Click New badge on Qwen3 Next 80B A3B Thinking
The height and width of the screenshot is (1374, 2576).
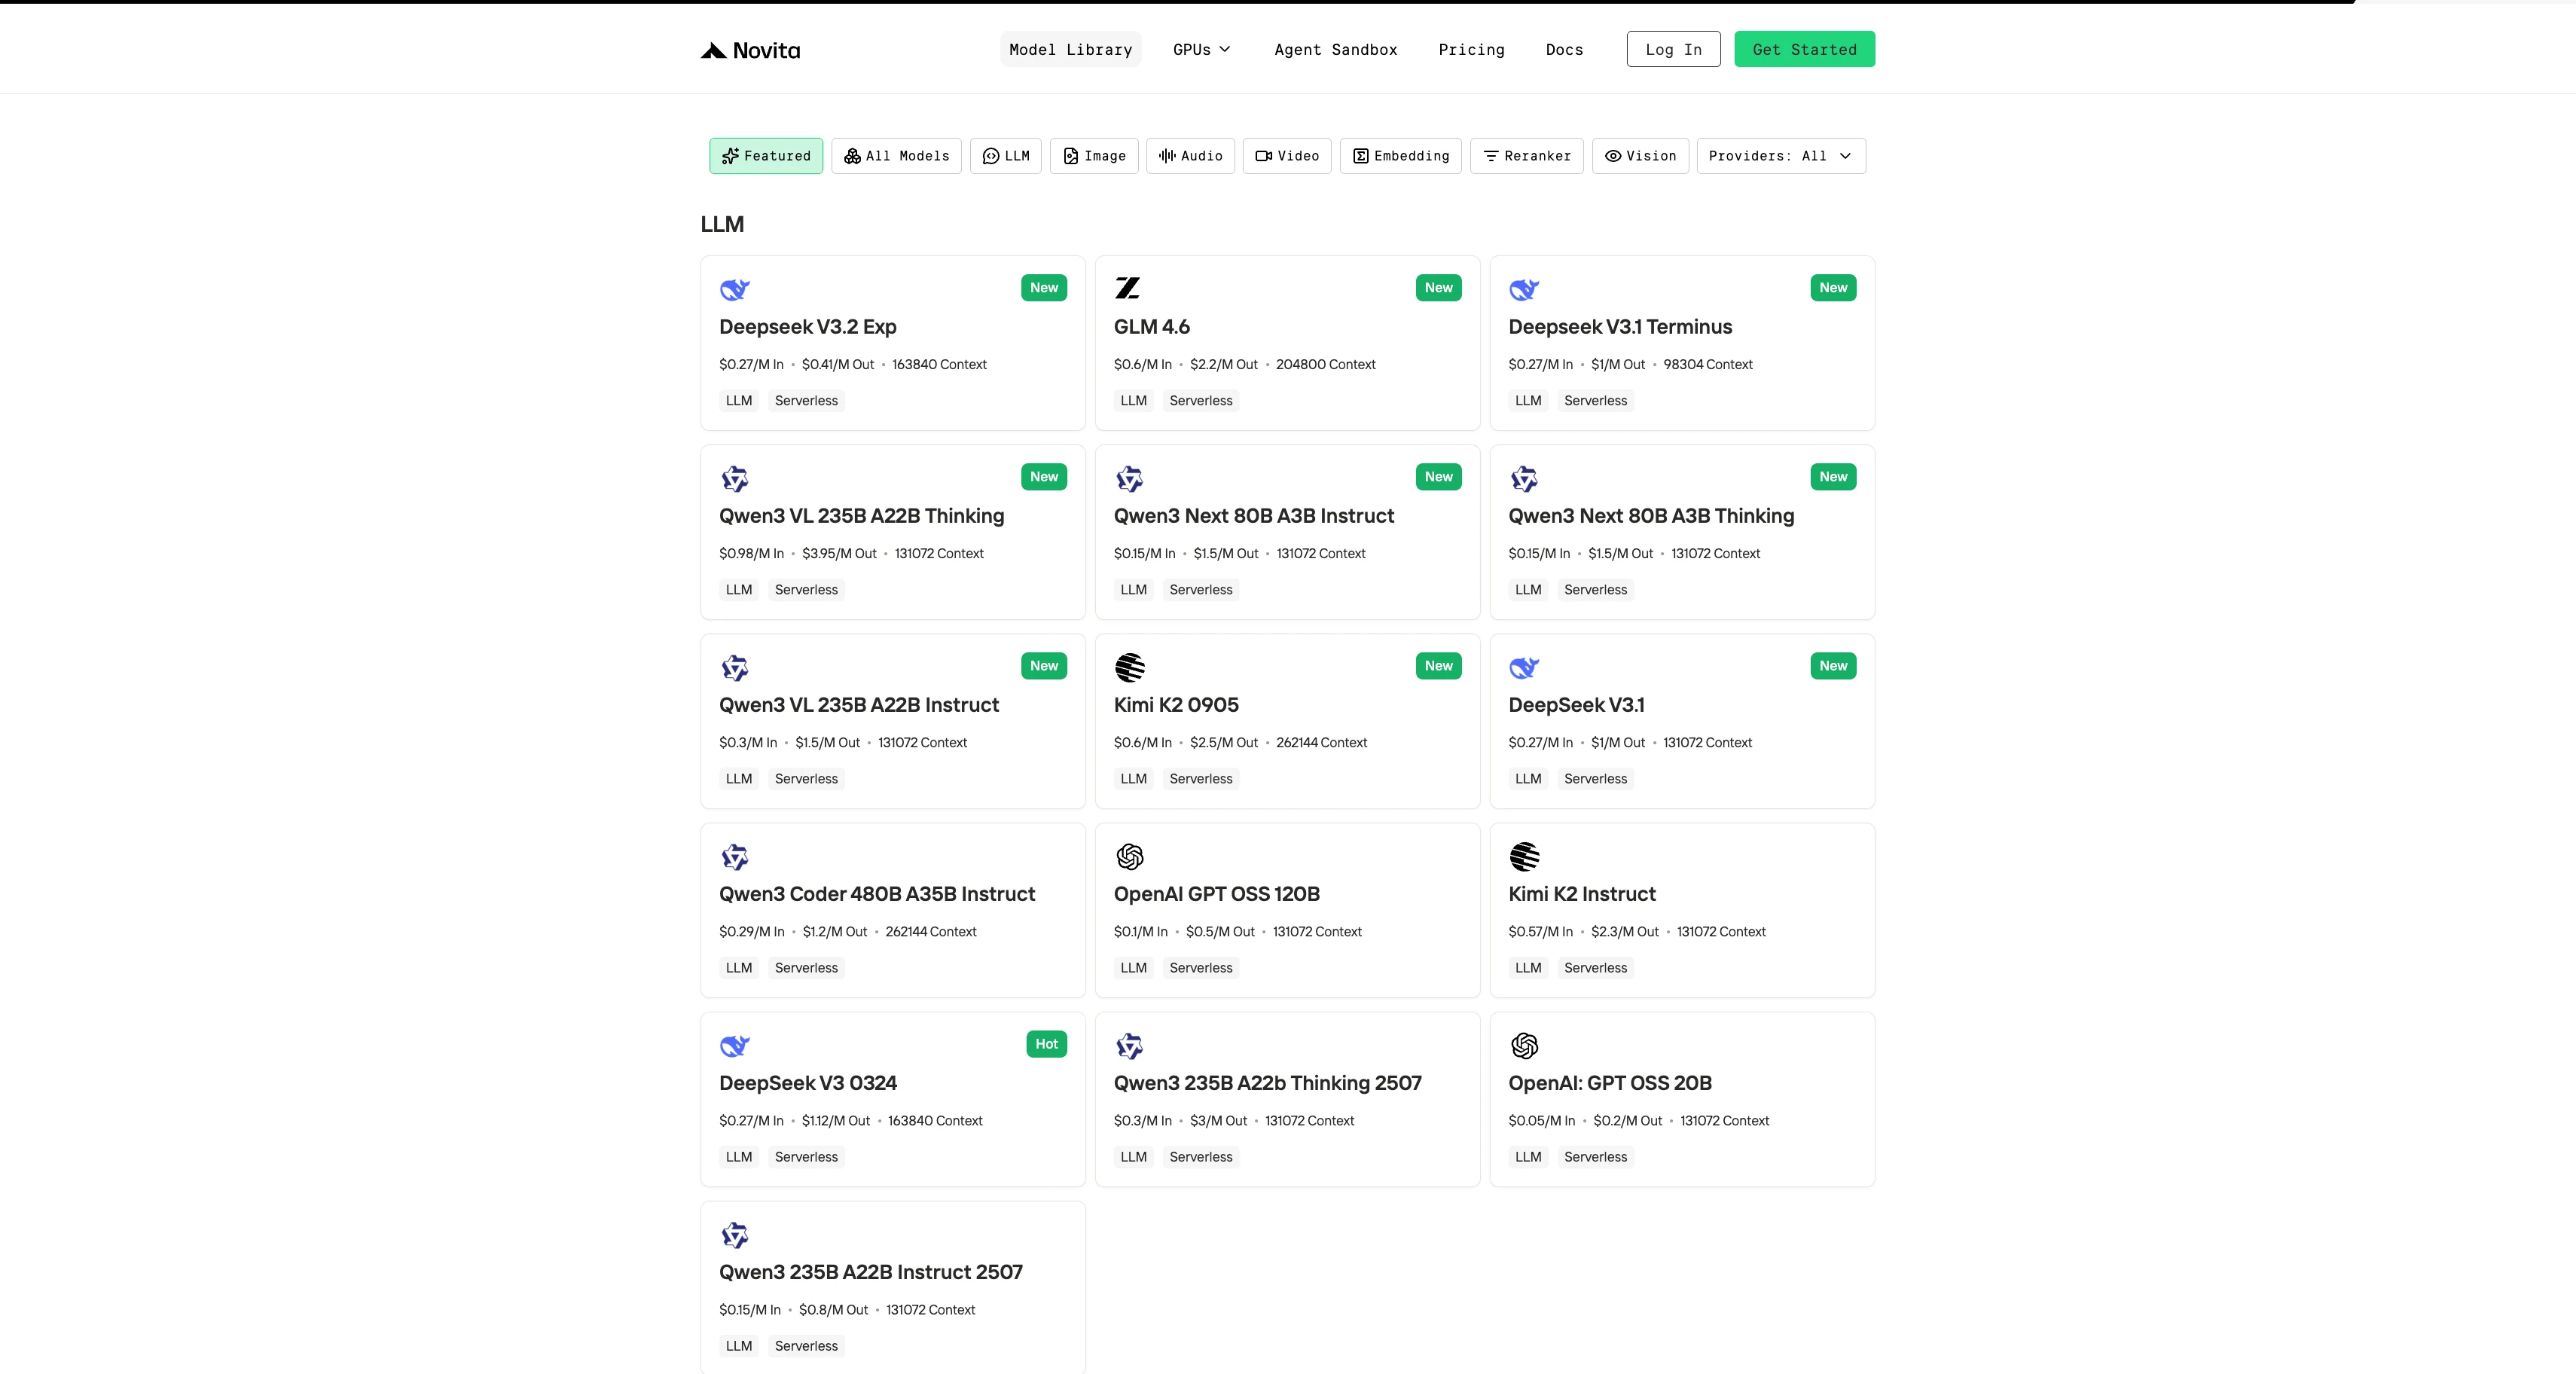coord(1833,476)
